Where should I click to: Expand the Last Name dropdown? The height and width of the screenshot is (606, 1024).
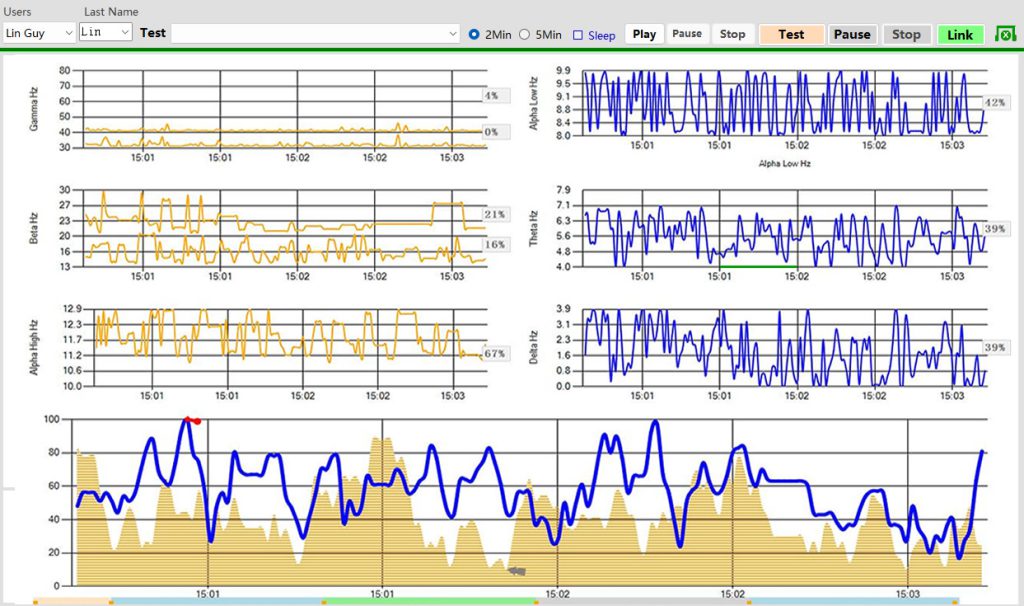106,33
